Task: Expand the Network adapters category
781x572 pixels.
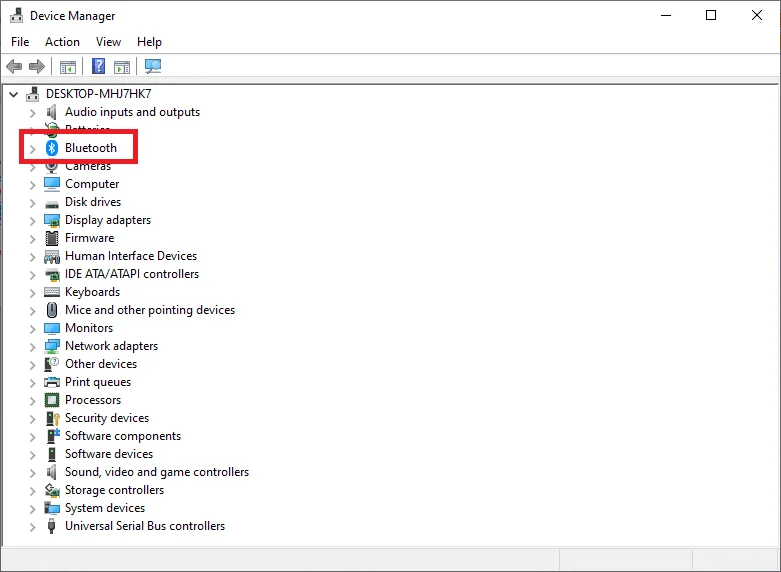Action: pos(32,347)
